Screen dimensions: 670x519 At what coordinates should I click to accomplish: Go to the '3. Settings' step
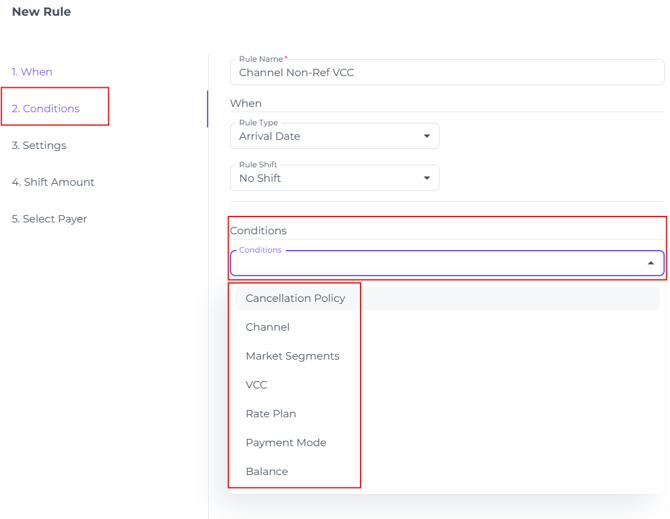pyautogui.click(x=39, y=145)
